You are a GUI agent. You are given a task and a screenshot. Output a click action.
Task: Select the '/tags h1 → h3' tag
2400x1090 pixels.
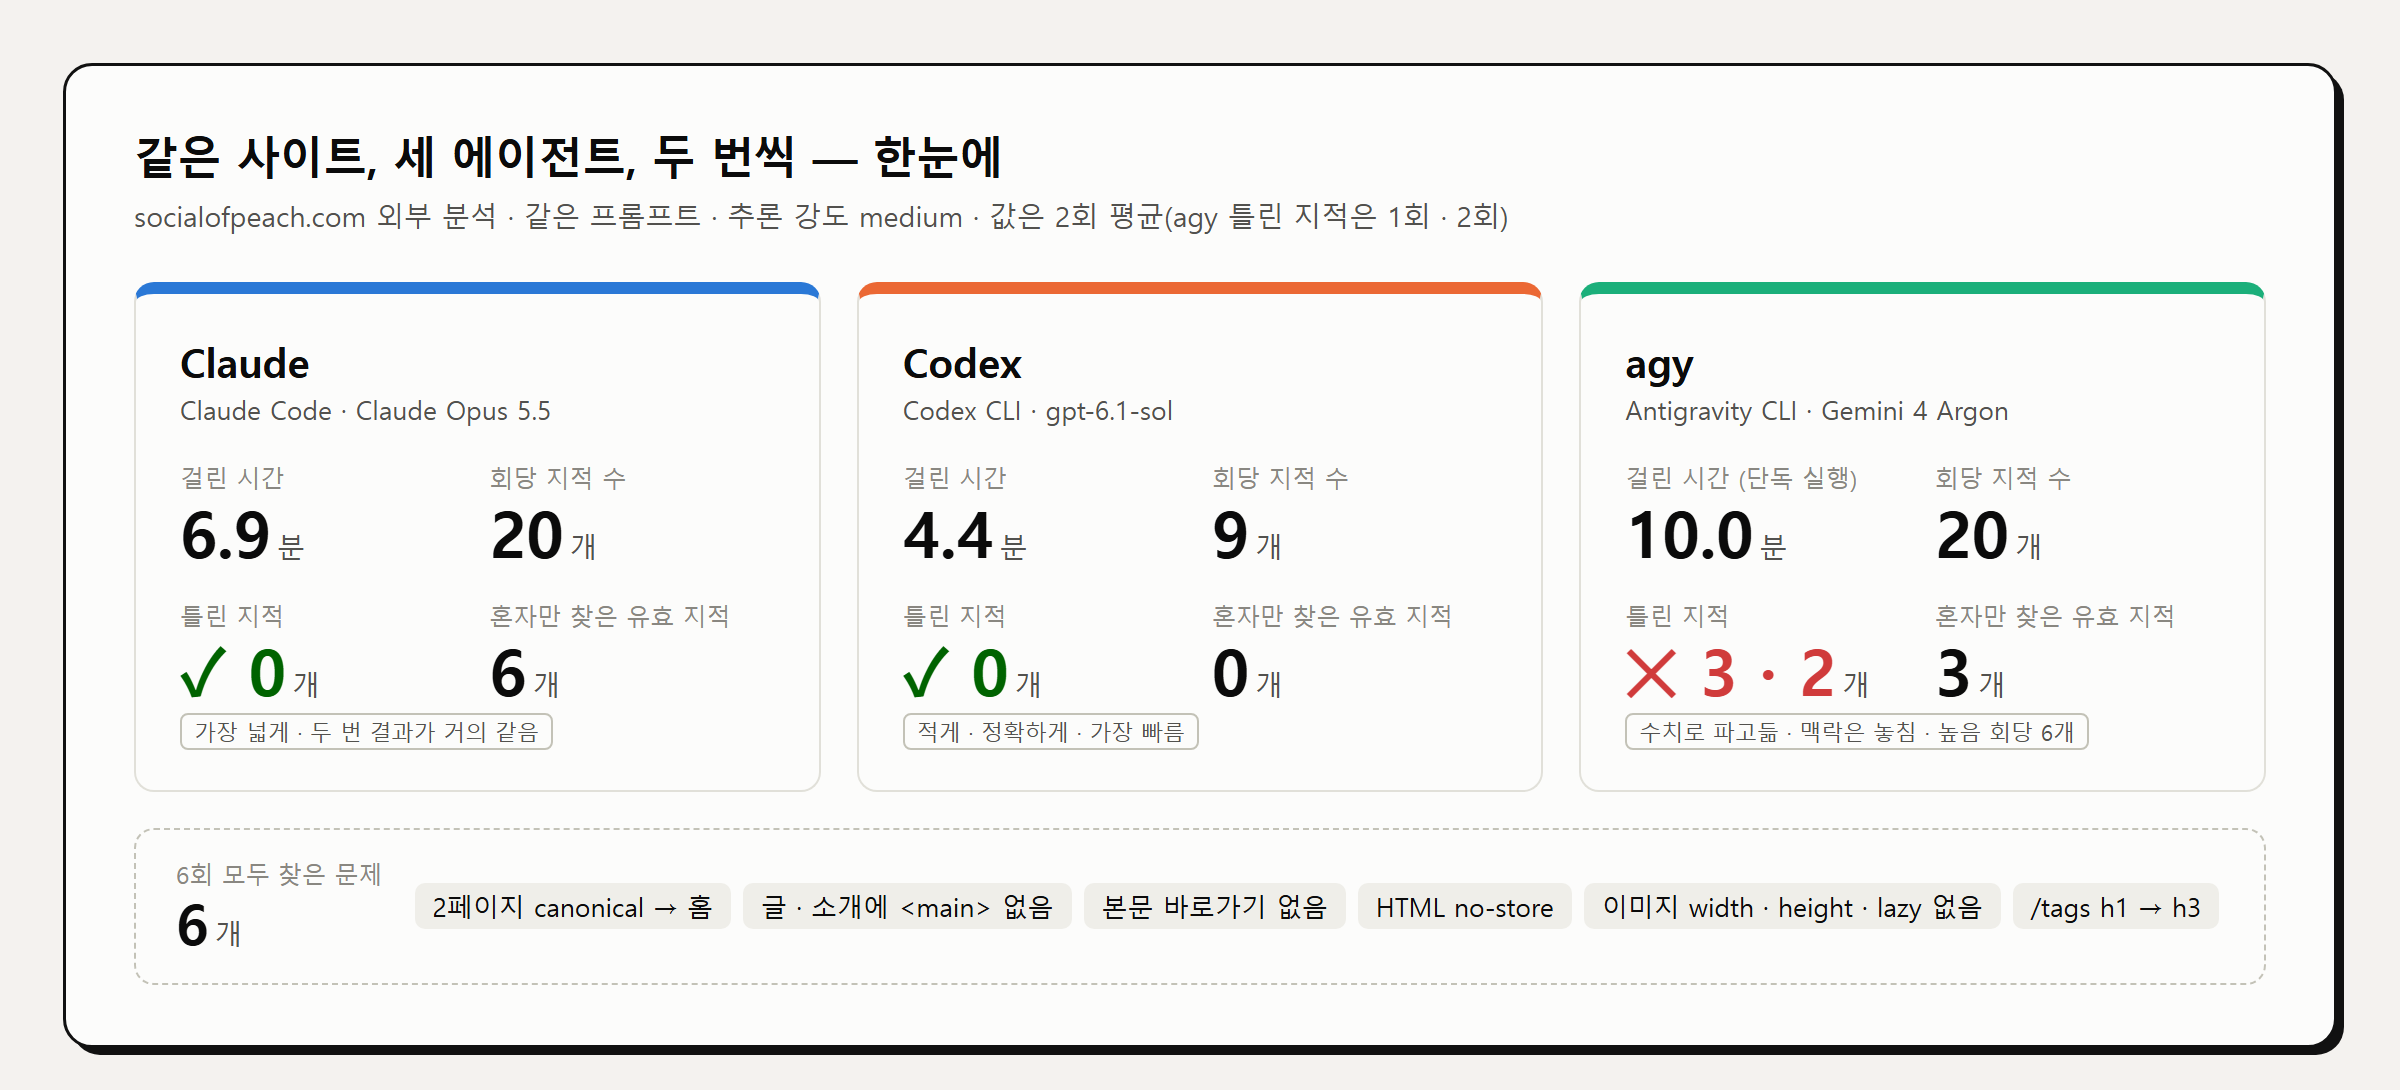pyautogui.click(x=2115, y=907)
